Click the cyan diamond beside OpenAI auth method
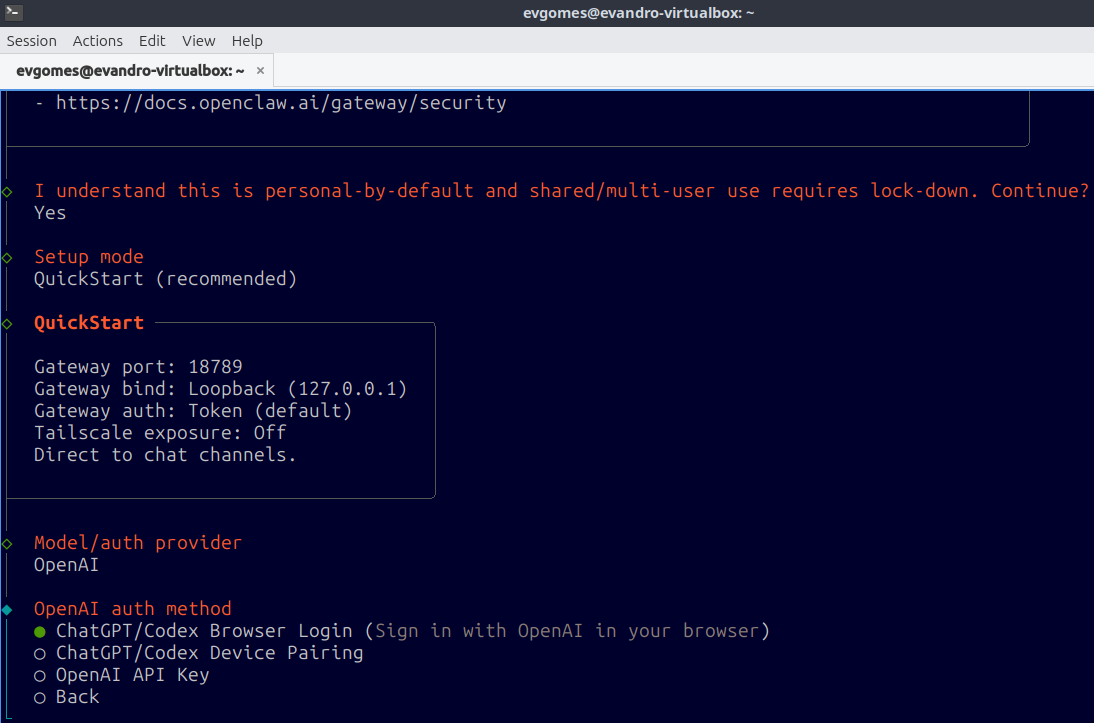1094x723 pixels. click(7, 610)
